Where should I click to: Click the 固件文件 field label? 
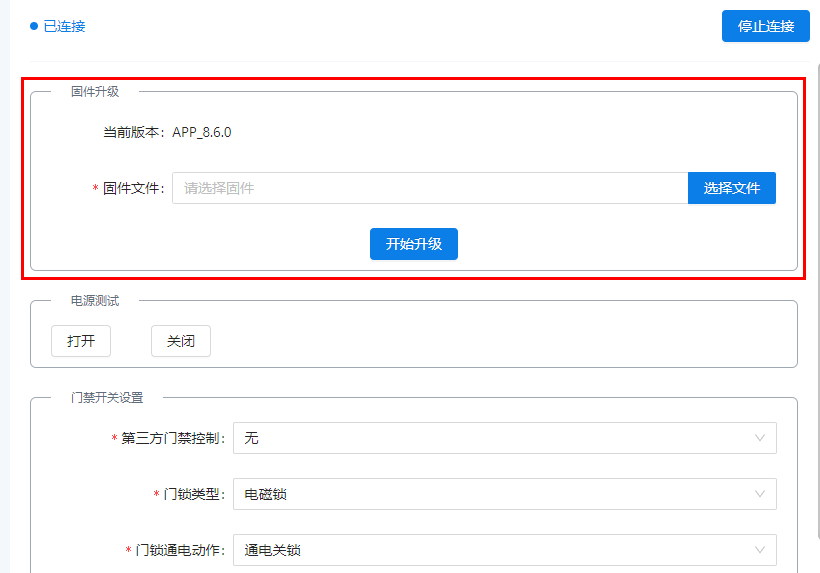click(133, 188)
